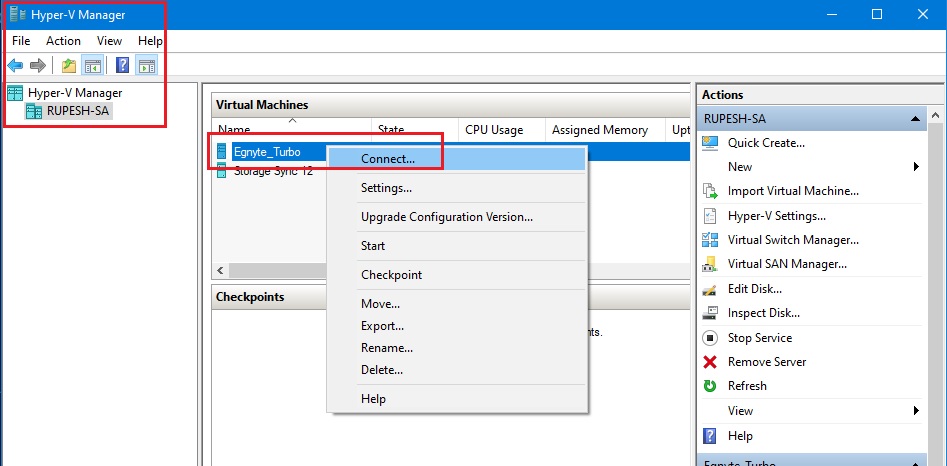Open the File menu
Viewport: 947px width, 466px height.
pos(21,41)
